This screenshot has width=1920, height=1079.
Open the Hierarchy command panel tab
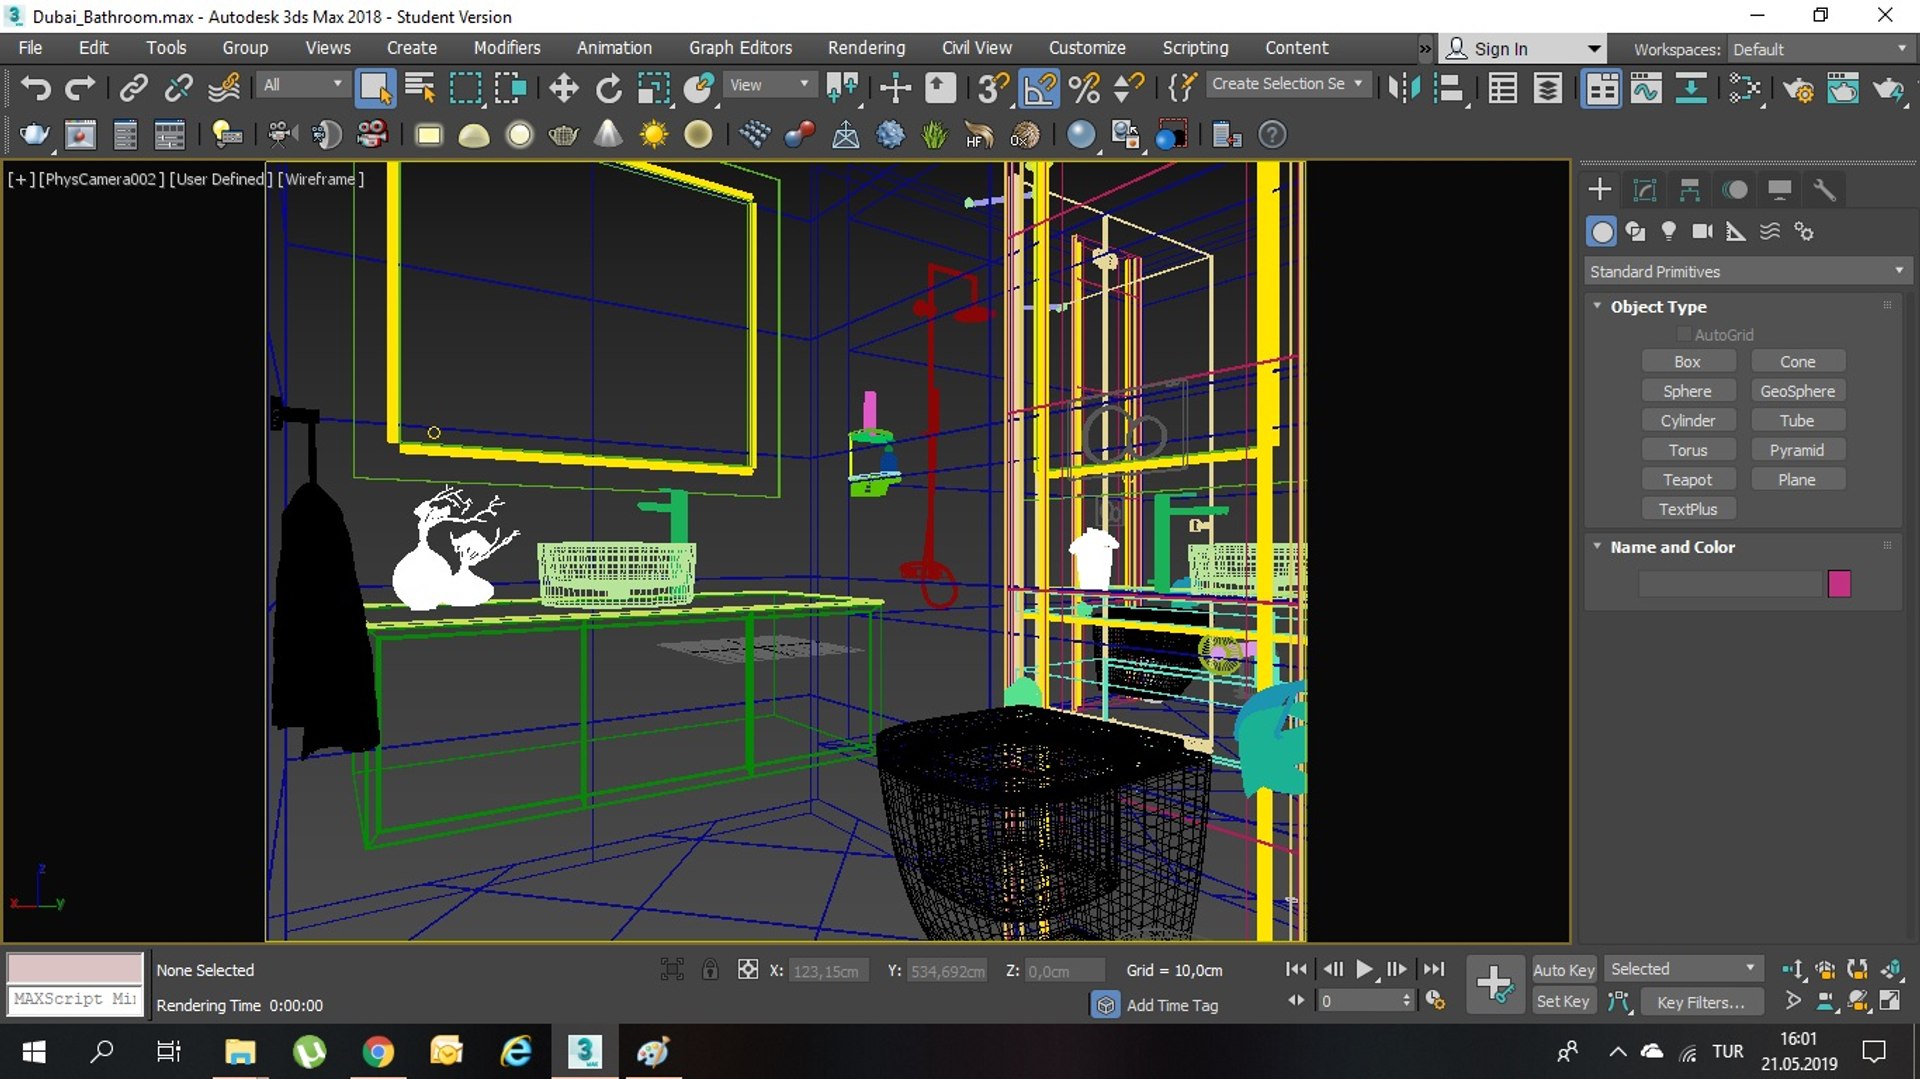click(x=1690, y=189)
